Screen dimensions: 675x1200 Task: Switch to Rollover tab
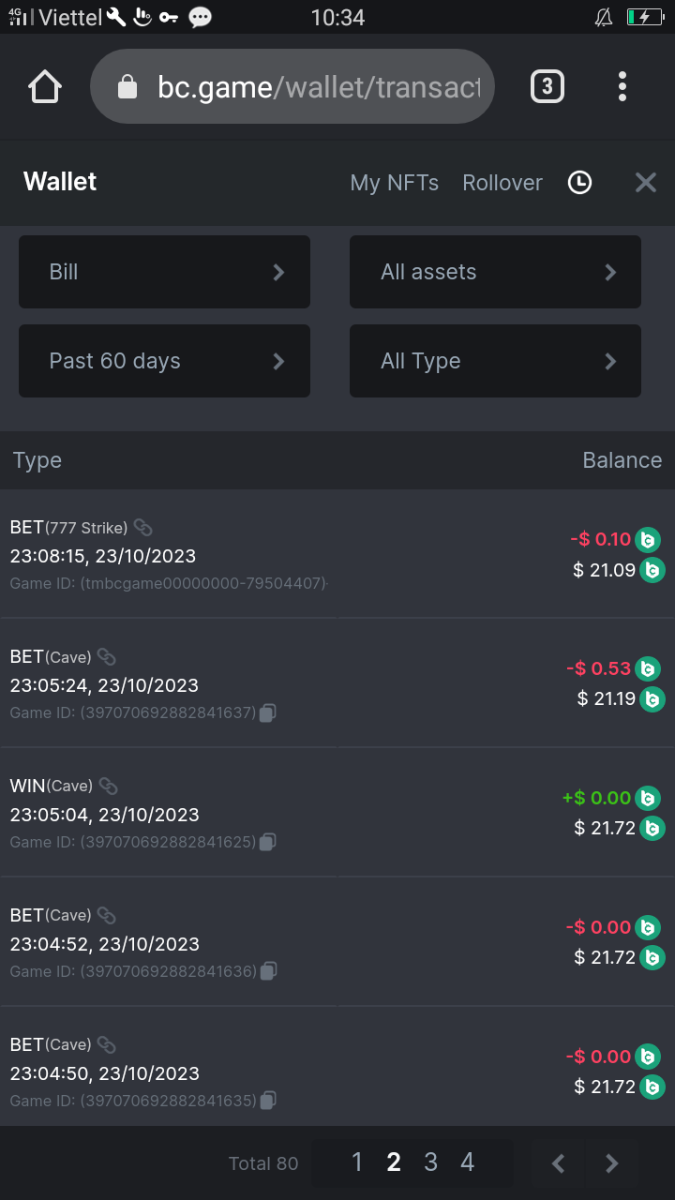coord(502,183)
